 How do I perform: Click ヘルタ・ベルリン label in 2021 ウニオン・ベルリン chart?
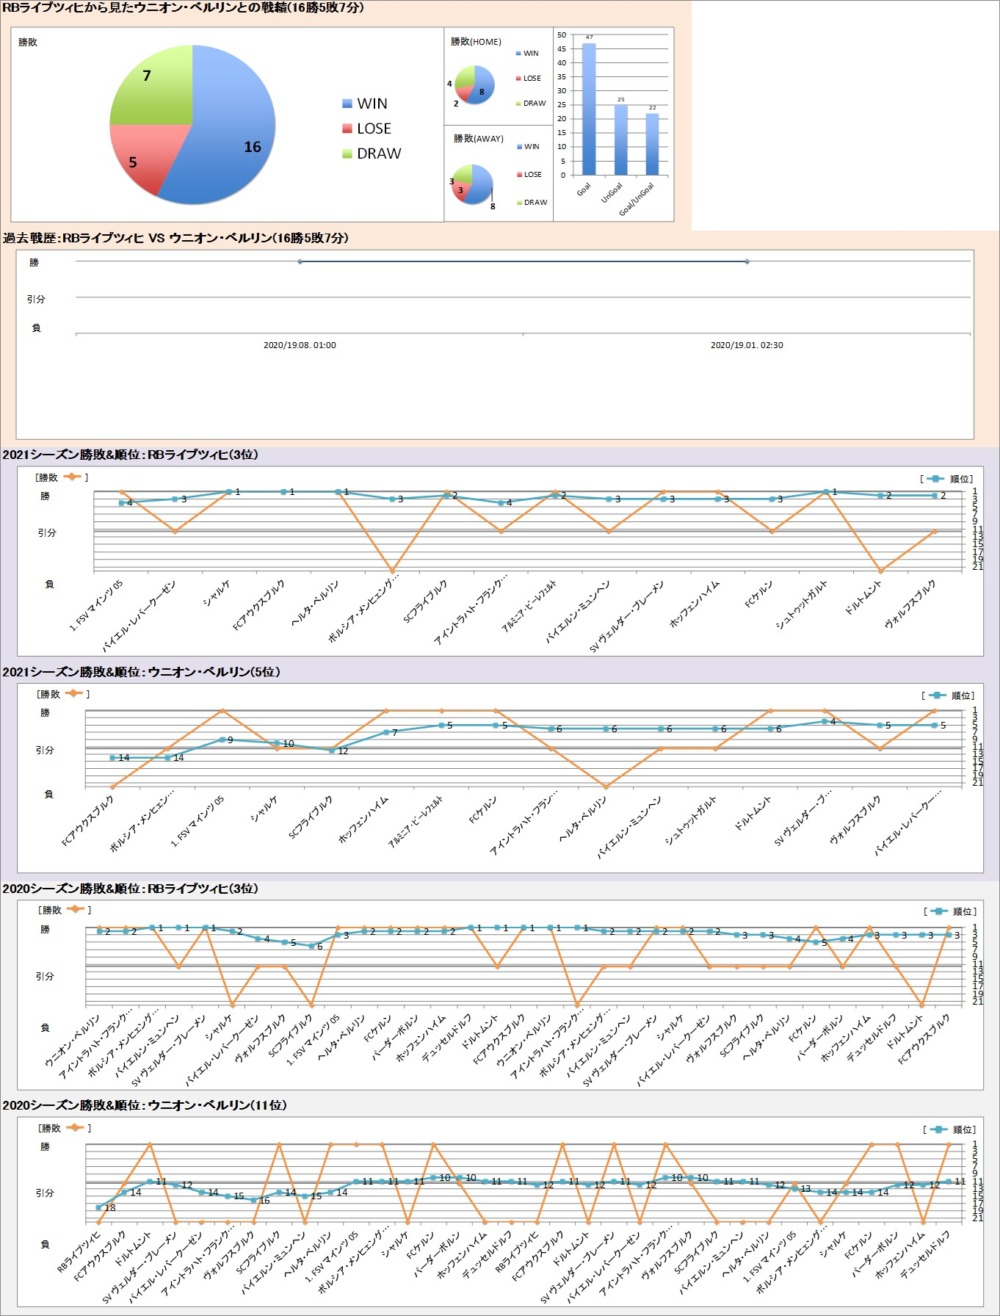click(x=582, y=821)
